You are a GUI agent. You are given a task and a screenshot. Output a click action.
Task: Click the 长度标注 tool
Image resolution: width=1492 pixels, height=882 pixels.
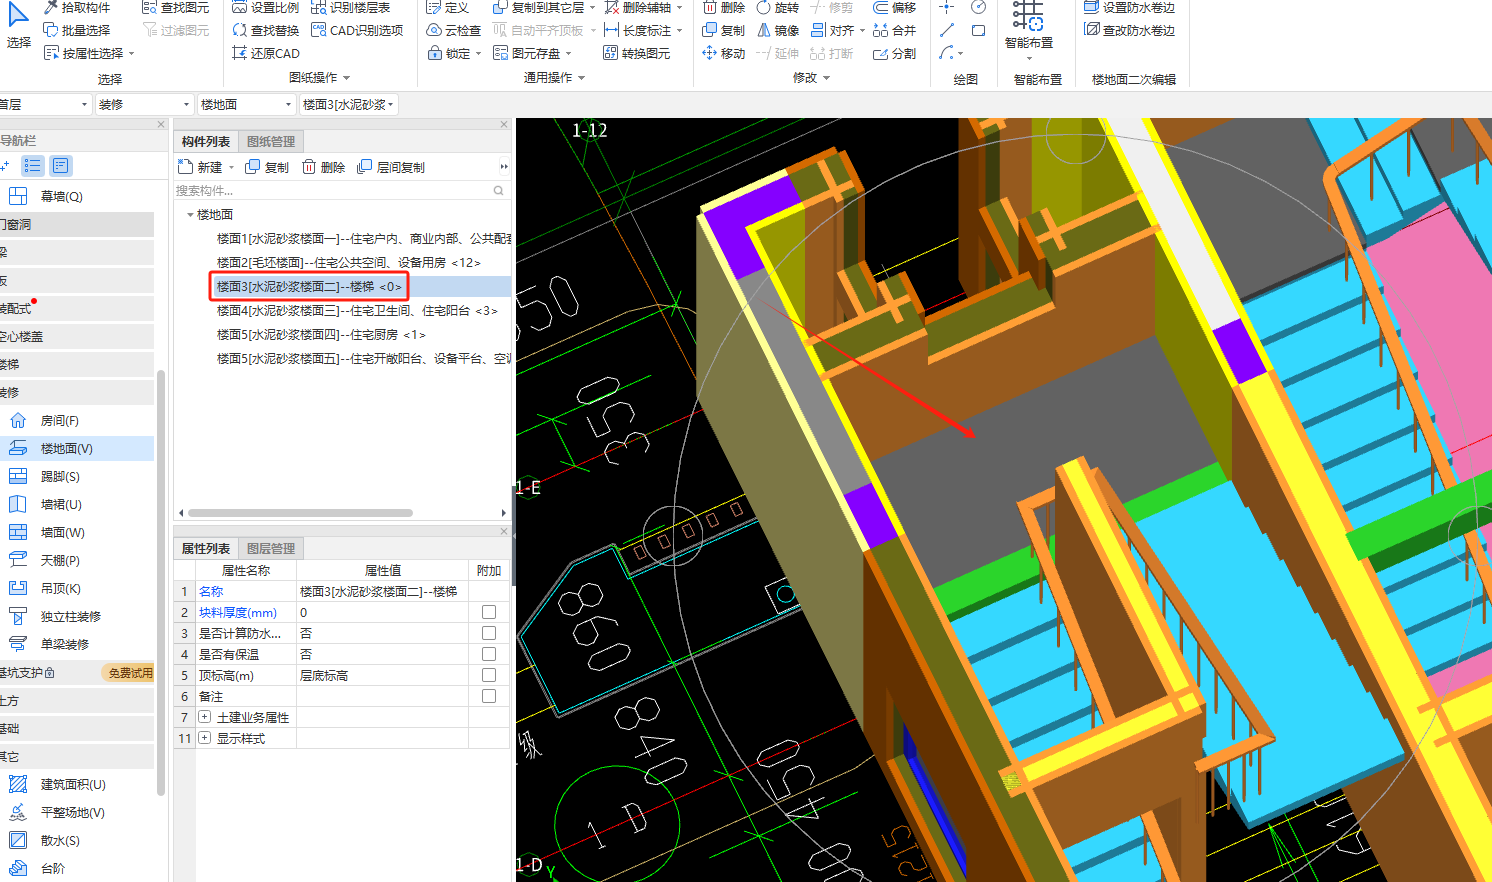click(x=637, y=30)
